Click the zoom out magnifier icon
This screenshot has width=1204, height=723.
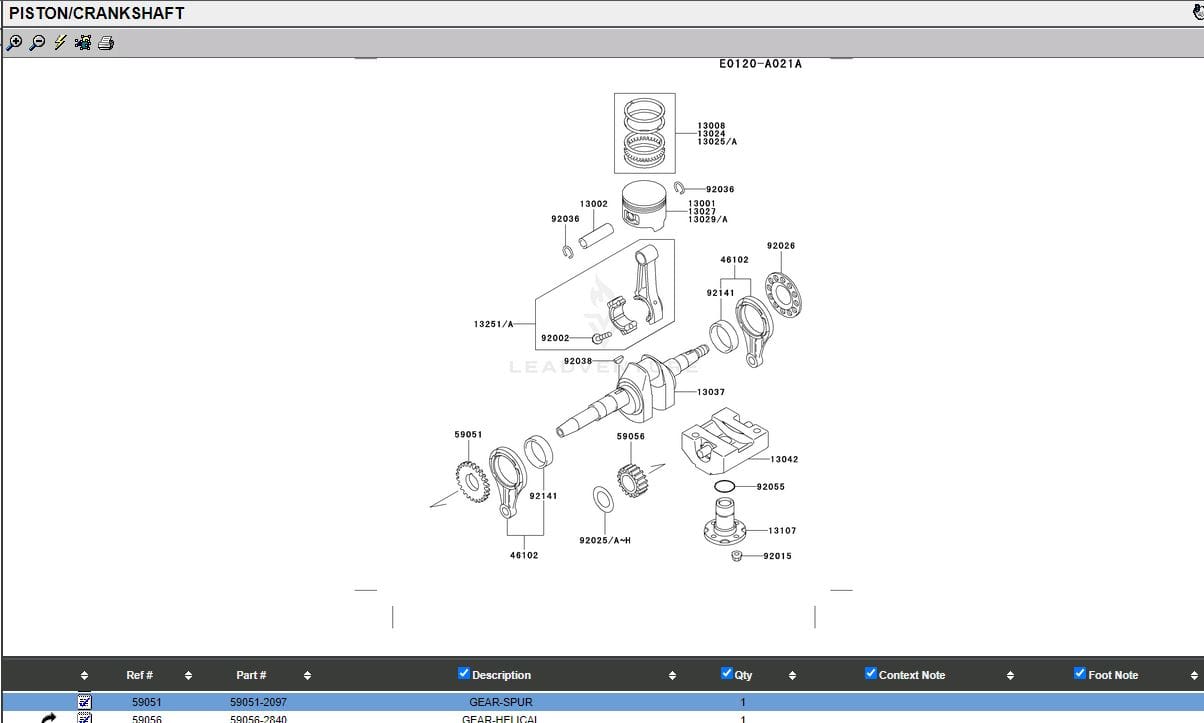coord(37,43)
